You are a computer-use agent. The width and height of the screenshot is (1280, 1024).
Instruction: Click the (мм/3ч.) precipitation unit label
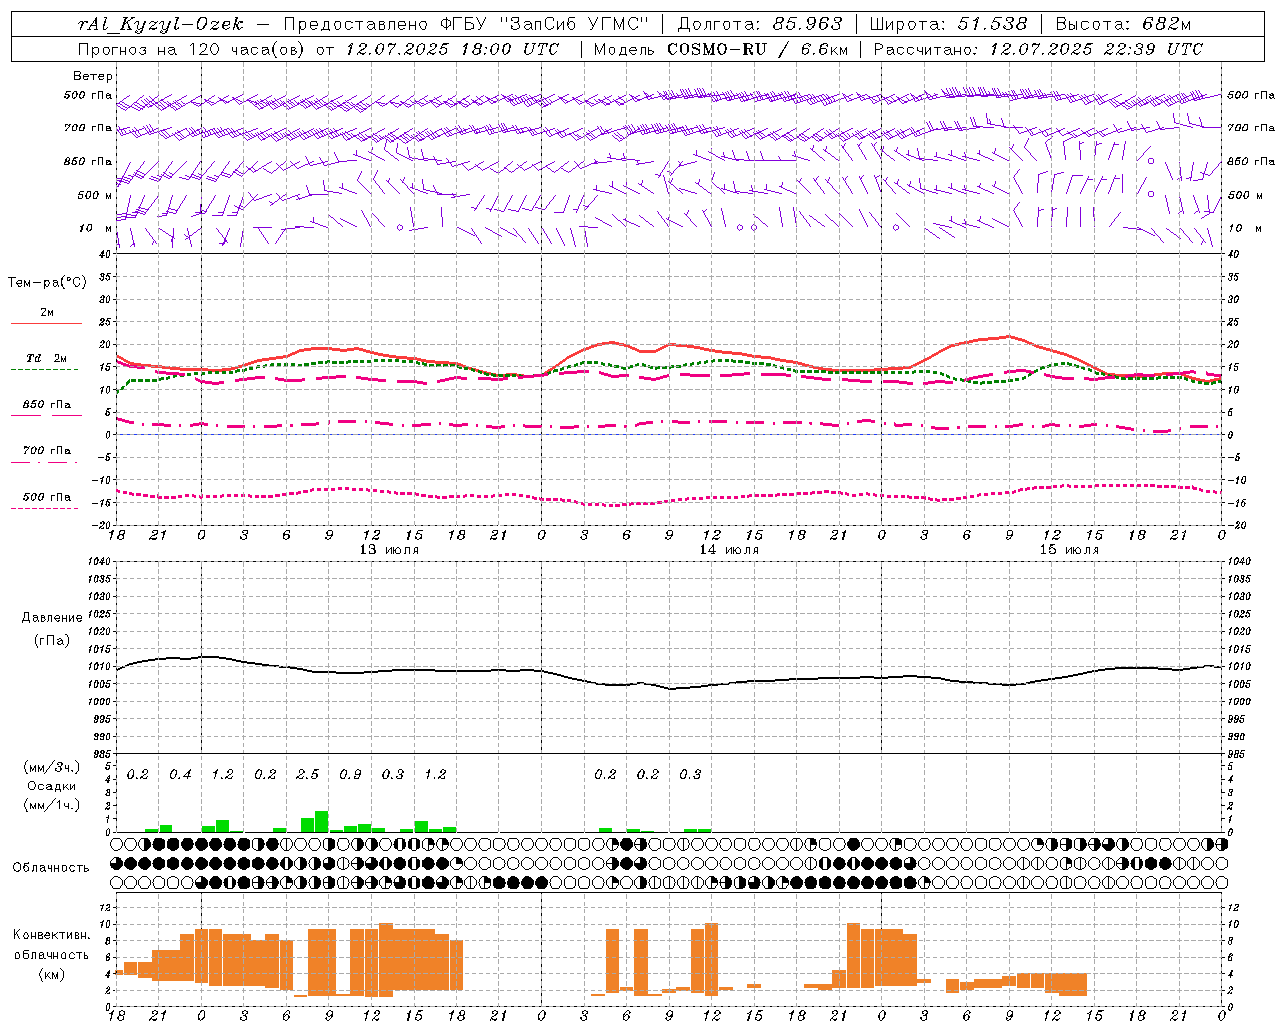click(52, 767)
